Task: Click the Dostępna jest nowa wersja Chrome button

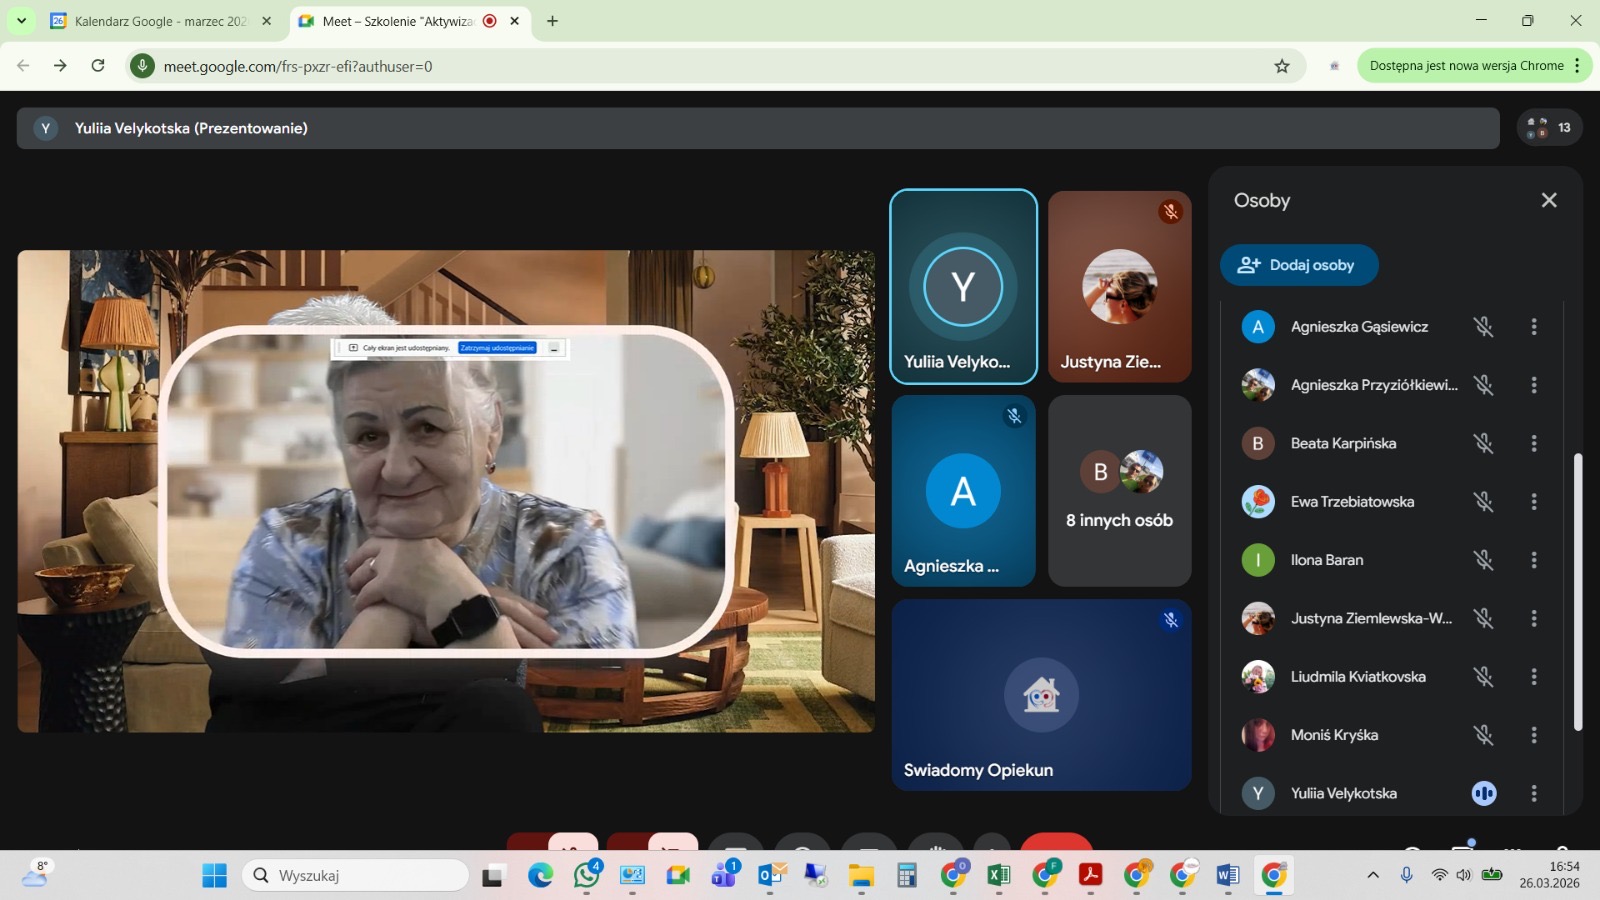Action: point(1466,66)
